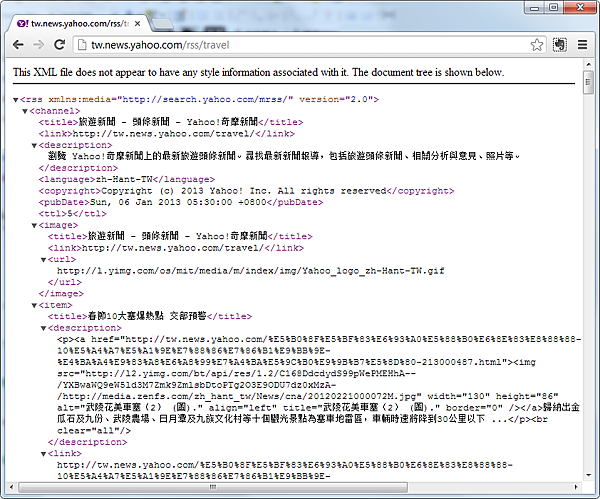Click the closing </image> tag
600x499 pixels.
[61, 294]
